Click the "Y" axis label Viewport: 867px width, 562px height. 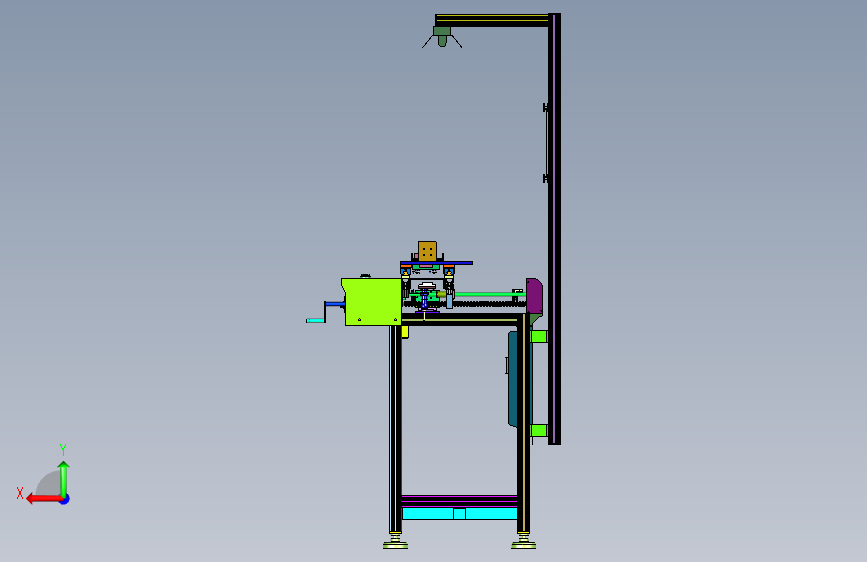point(63,449)
